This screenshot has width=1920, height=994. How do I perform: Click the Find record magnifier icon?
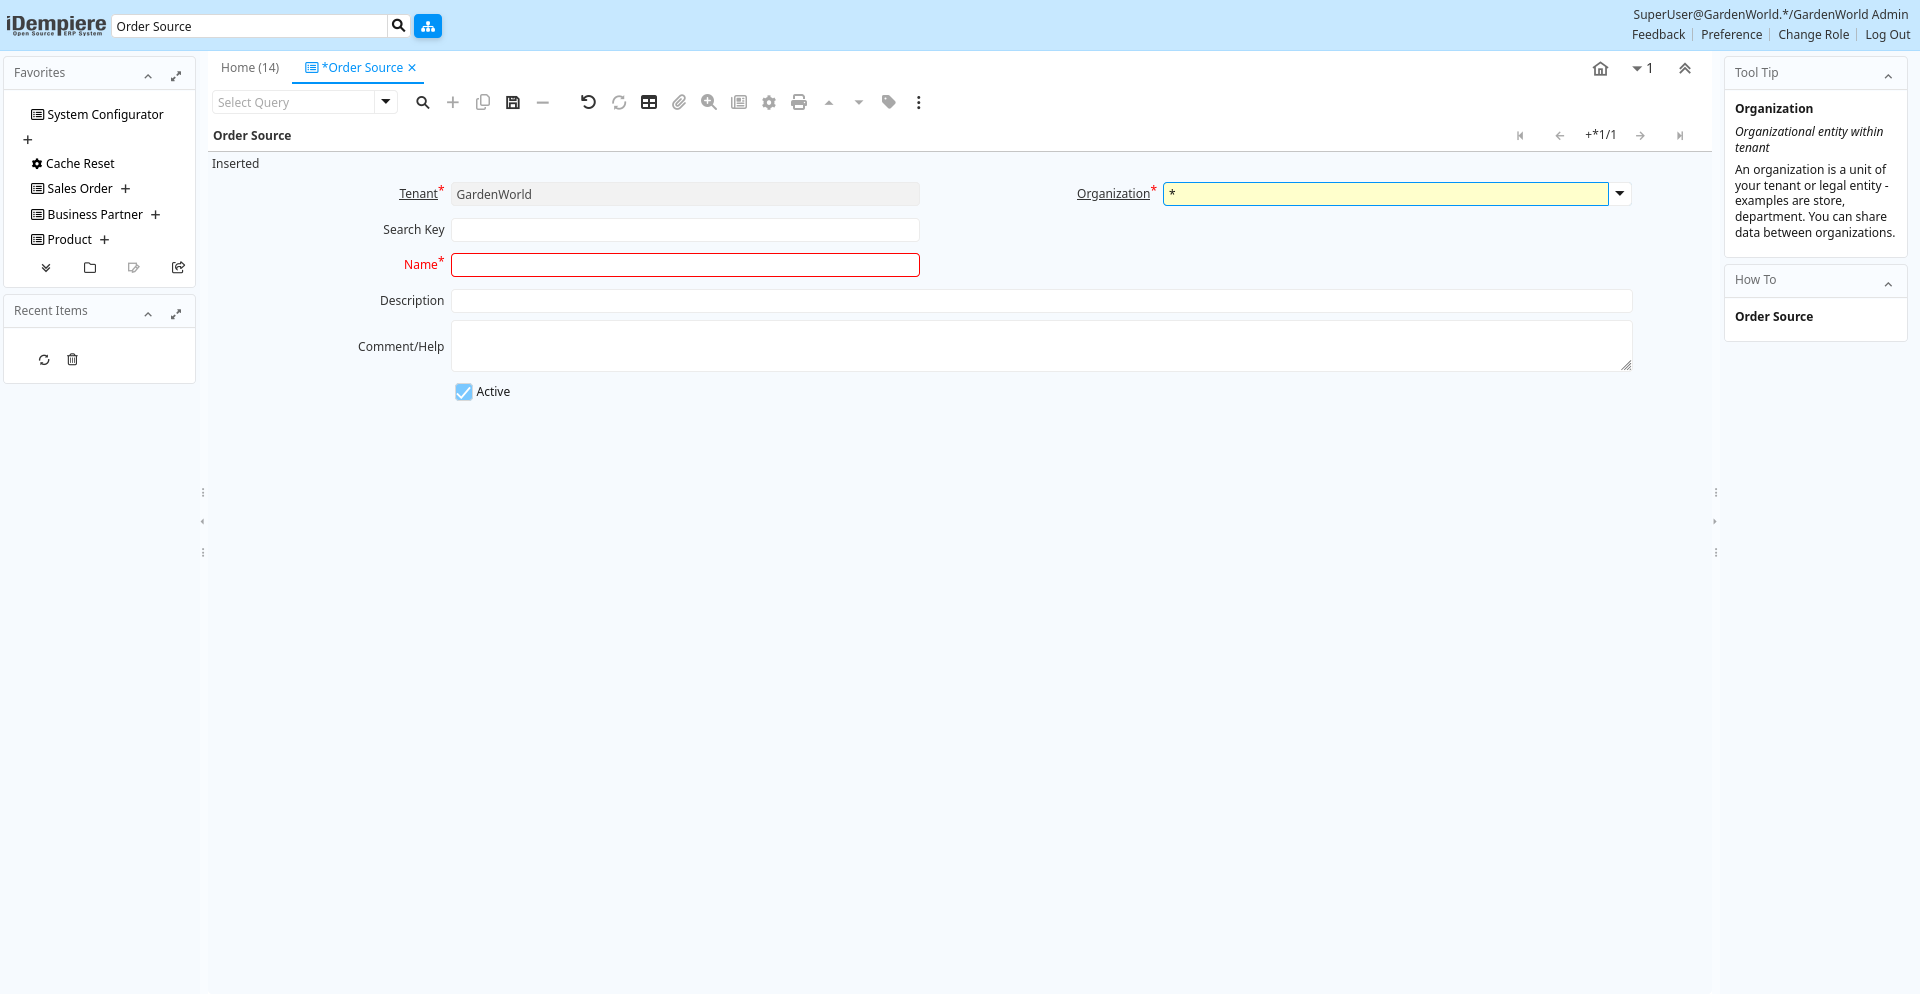pos(423,102)
